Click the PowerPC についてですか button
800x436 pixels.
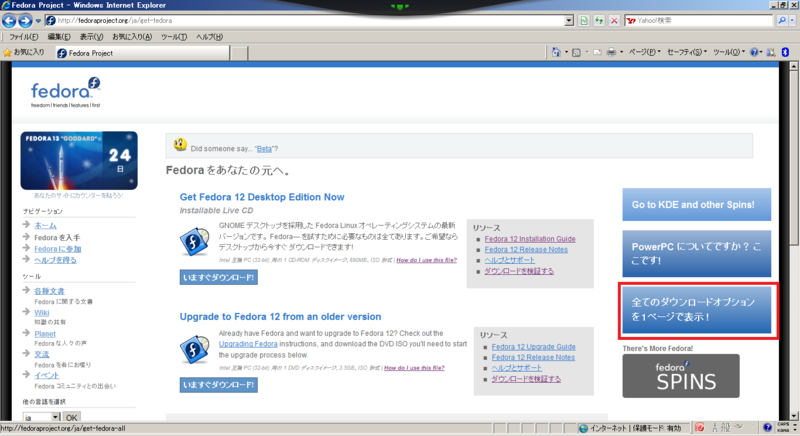click(x=696, y=253)
